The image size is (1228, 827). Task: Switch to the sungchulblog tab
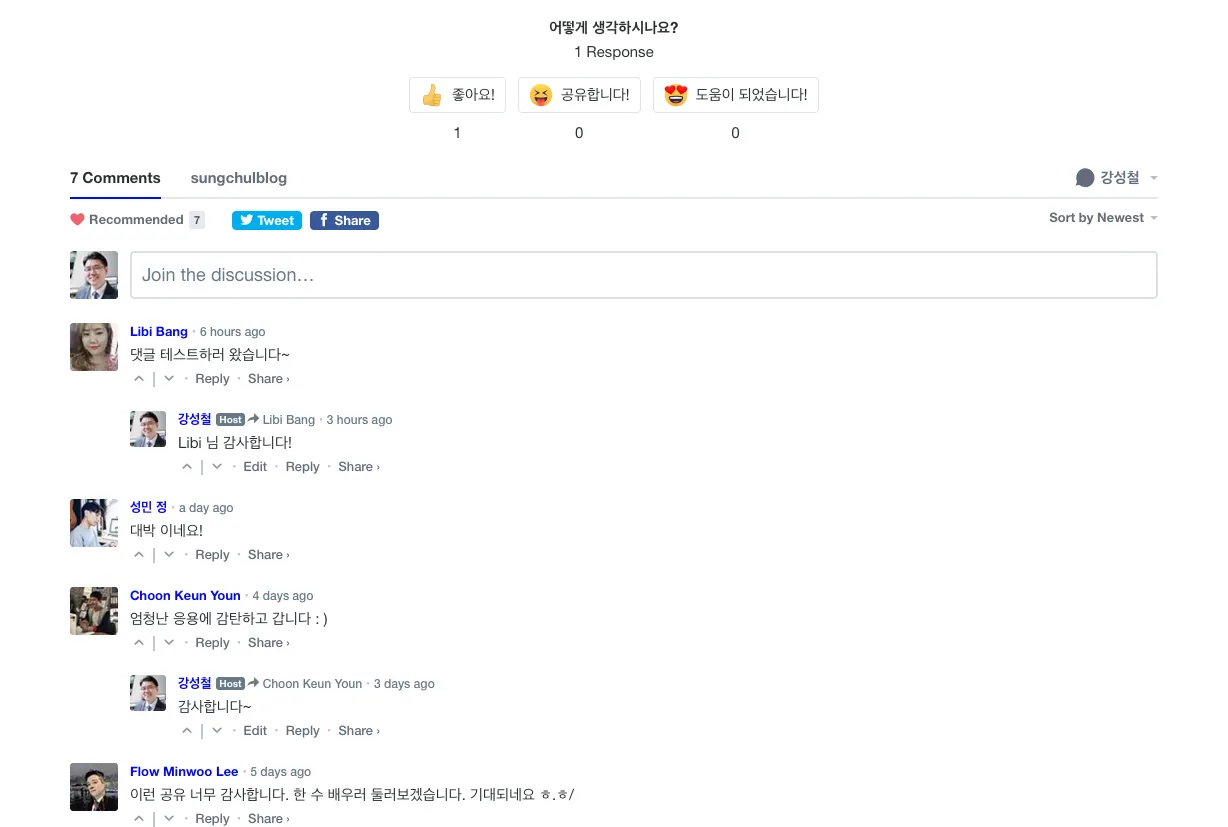[x=239, y=178]
